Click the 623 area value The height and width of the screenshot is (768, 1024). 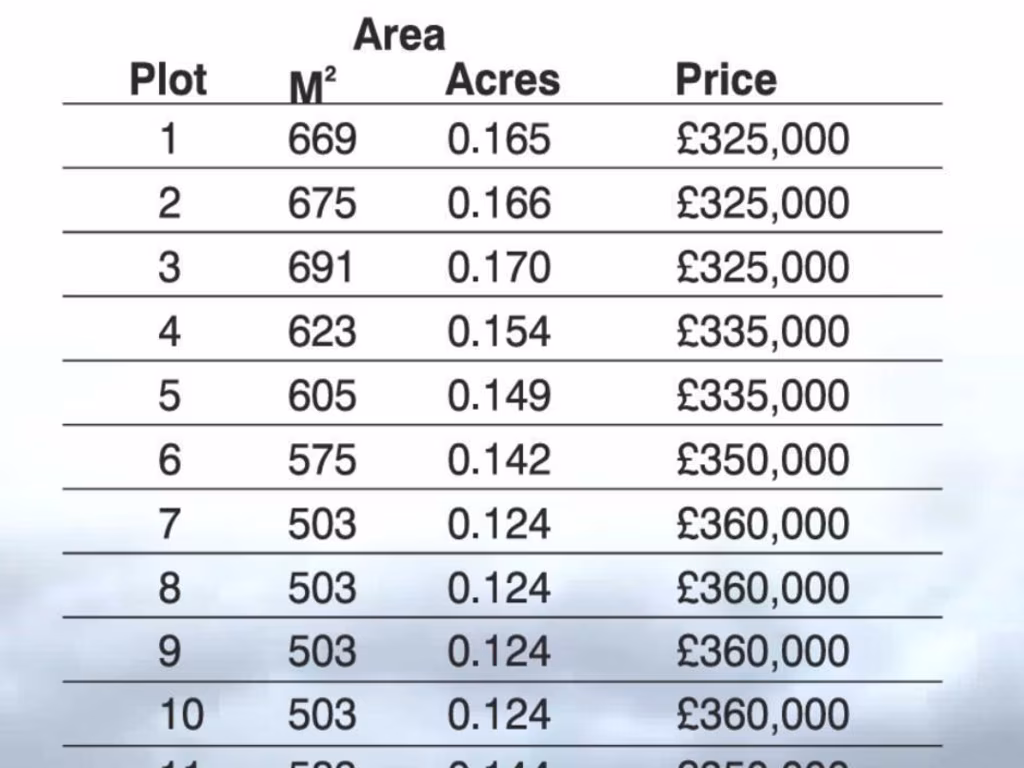322,331
